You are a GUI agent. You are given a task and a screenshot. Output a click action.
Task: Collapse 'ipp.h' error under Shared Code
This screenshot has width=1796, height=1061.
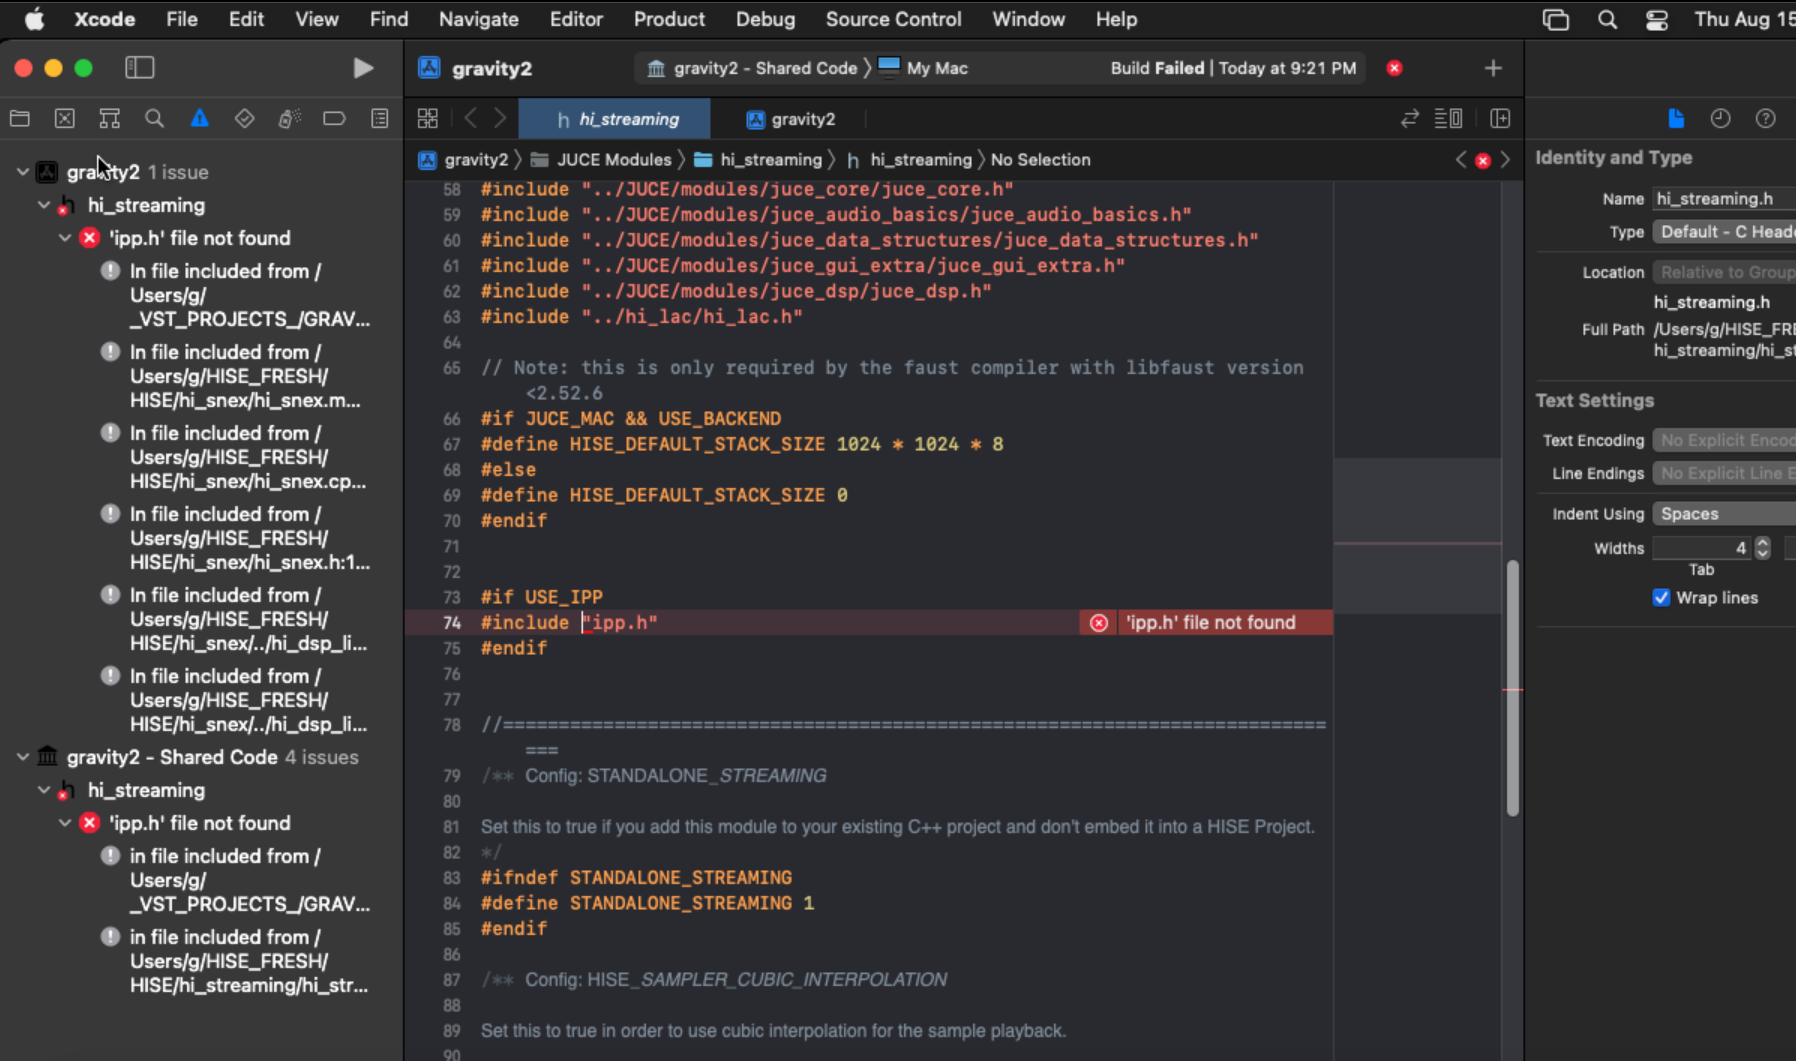coord(64,823)
